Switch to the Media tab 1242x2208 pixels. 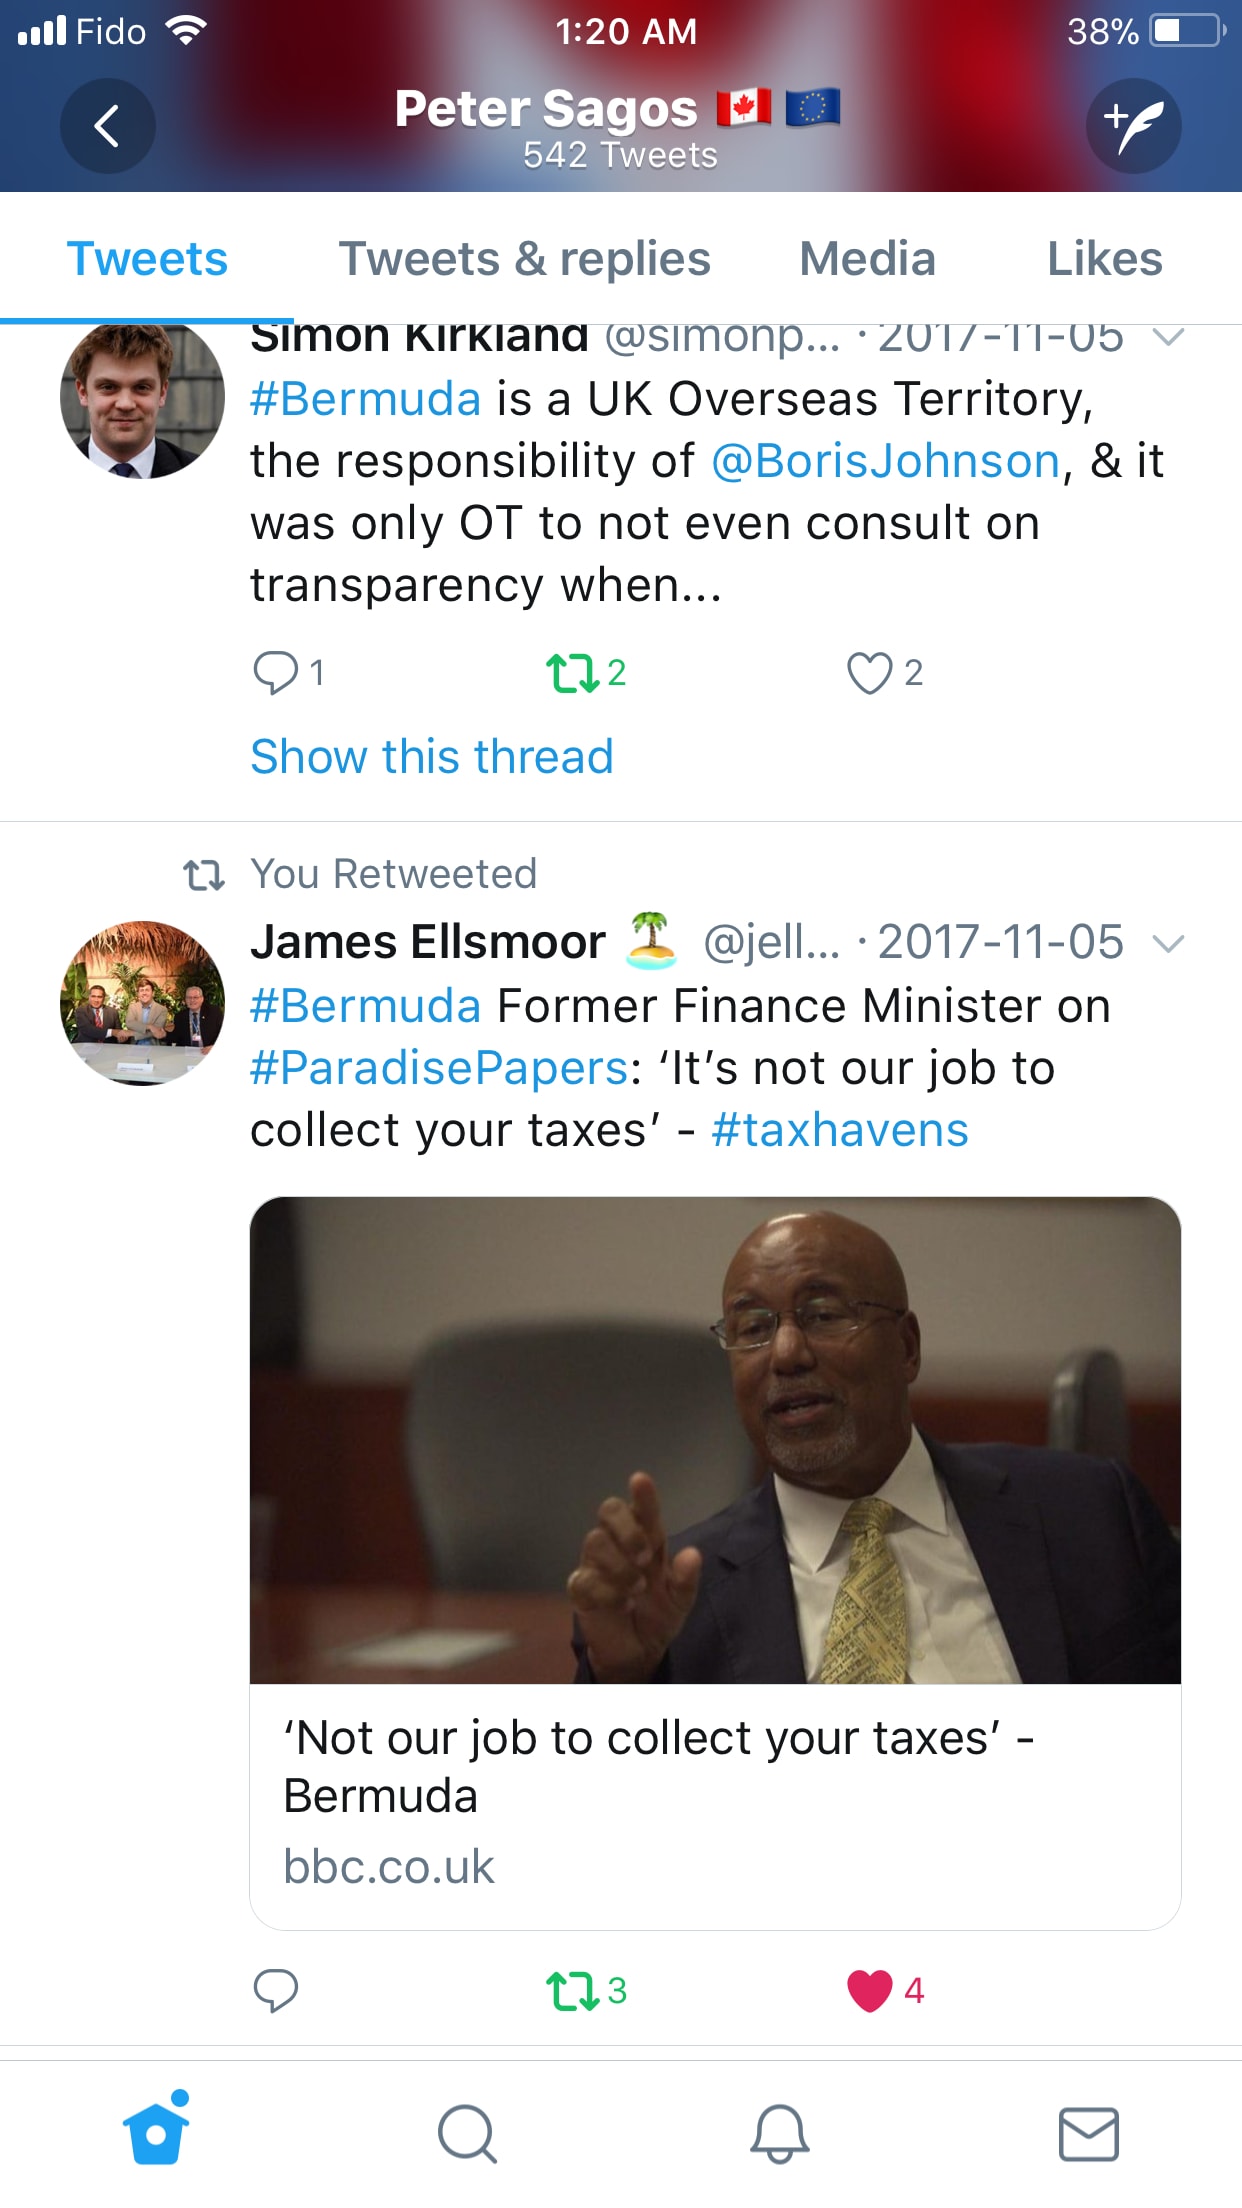(868, 259)
